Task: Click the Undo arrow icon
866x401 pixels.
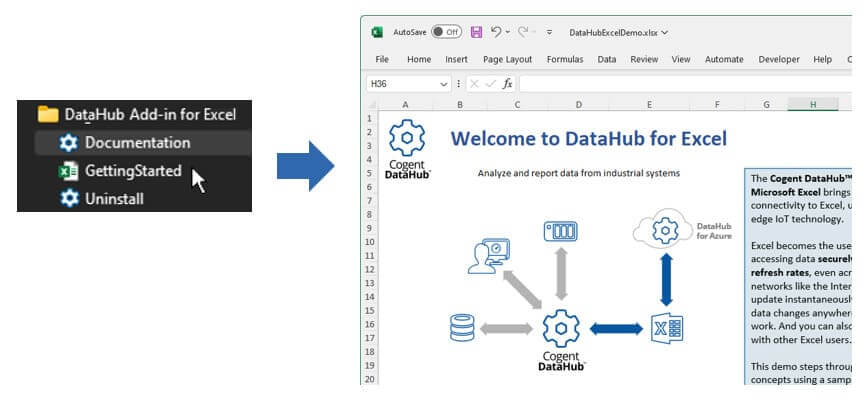Action: coord(495,32)
